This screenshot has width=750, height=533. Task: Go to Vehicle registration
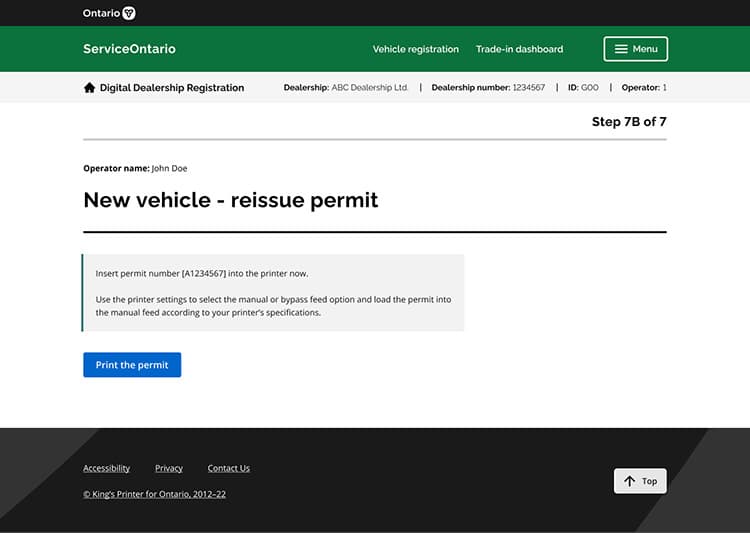415,49
